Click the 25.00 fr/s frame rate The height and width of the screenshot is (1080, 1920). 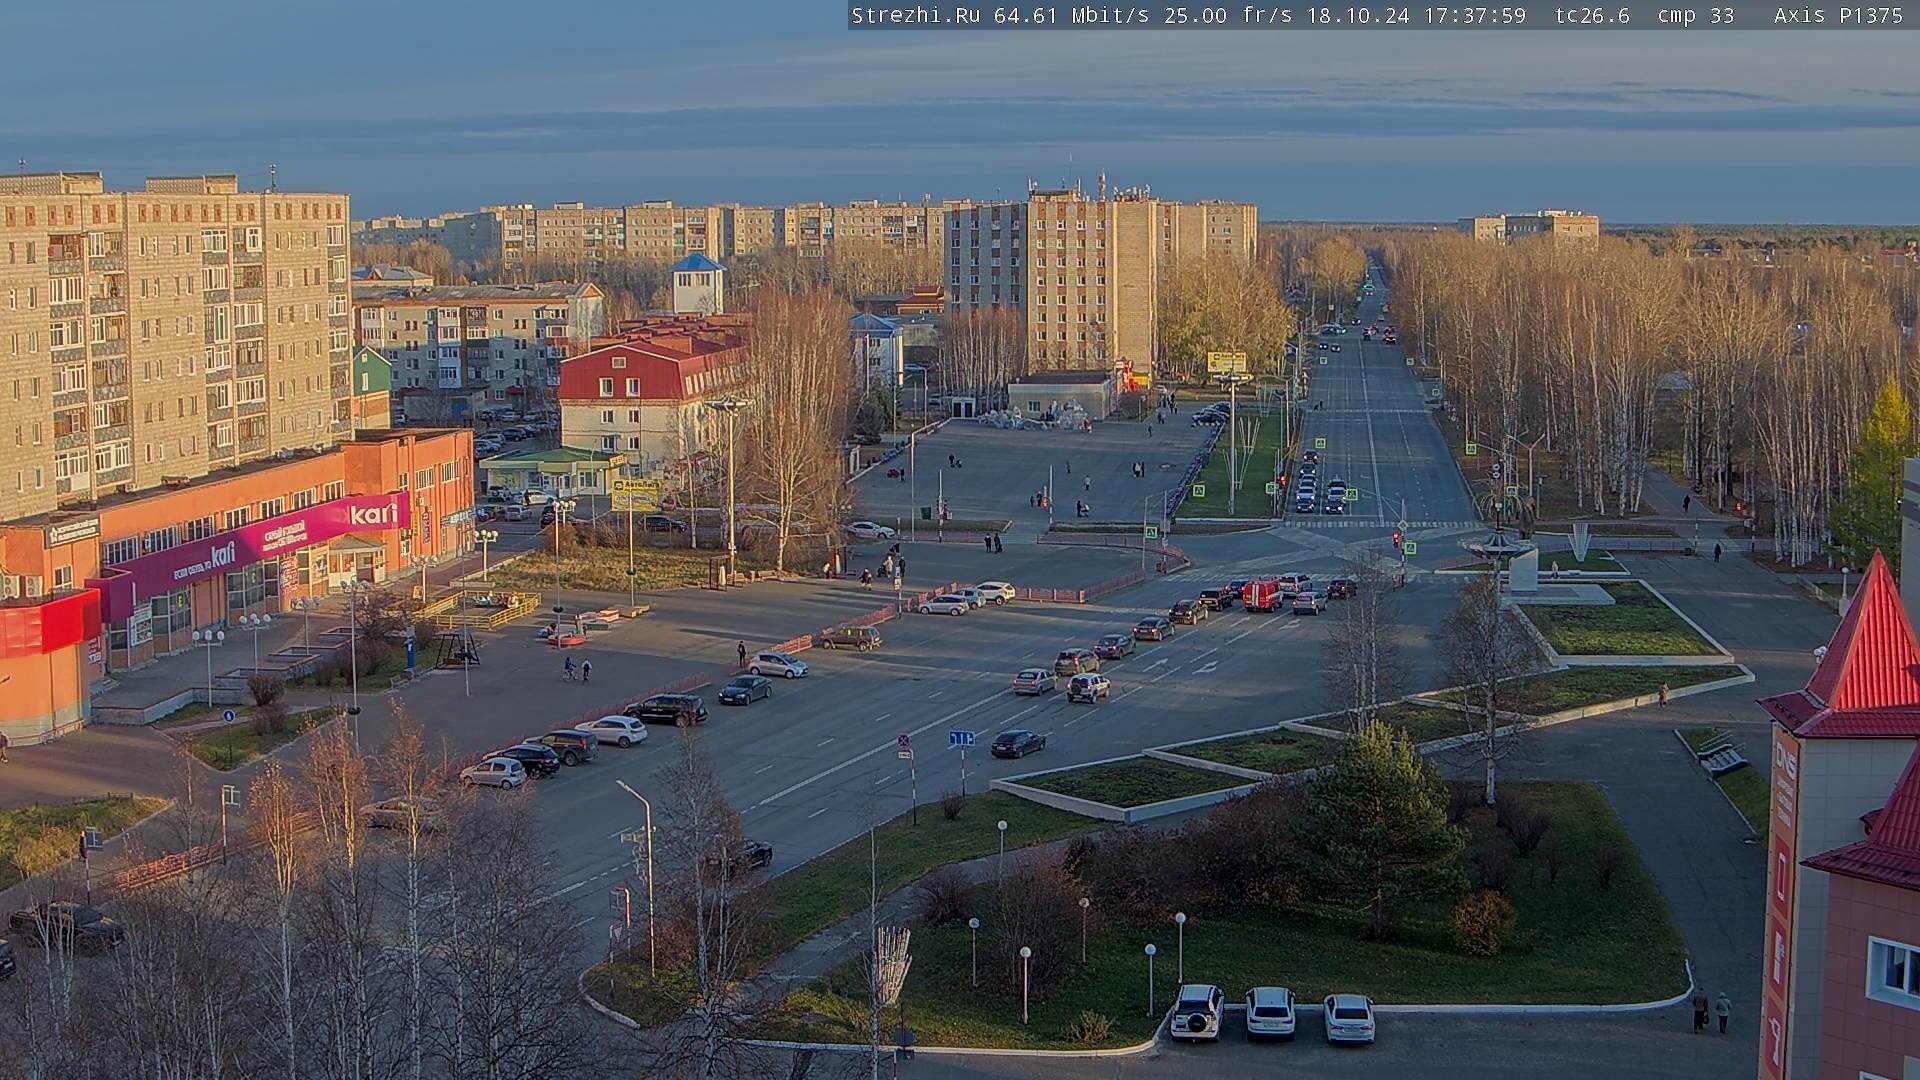click(1228, 15)
